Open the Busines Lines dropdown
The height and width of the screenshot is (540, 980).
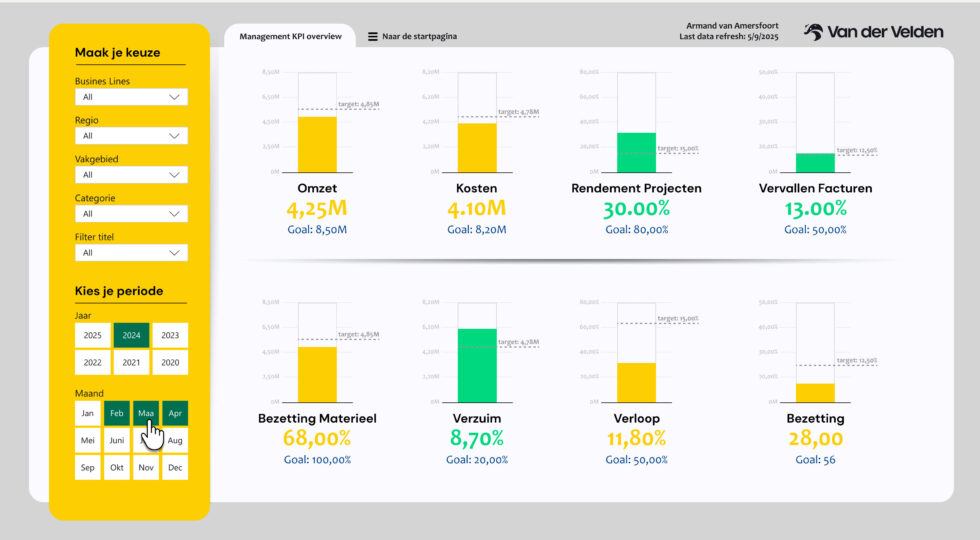click(131, 97)
